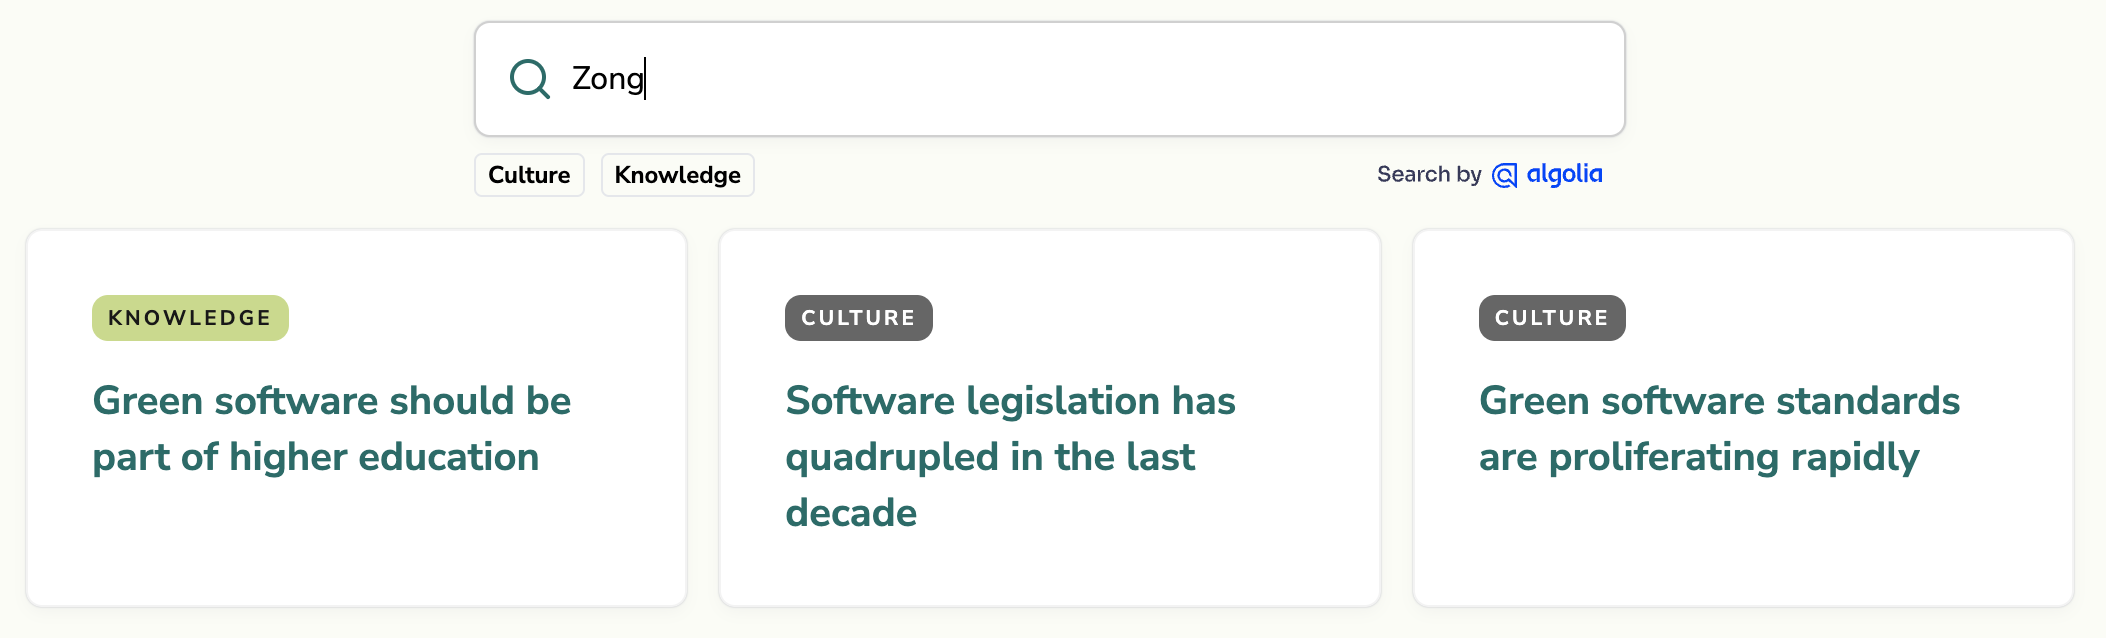2106x638 pixels.
Task: Open the 'Green software should be part of higher education' article
Action: click(x=331, y=428)
